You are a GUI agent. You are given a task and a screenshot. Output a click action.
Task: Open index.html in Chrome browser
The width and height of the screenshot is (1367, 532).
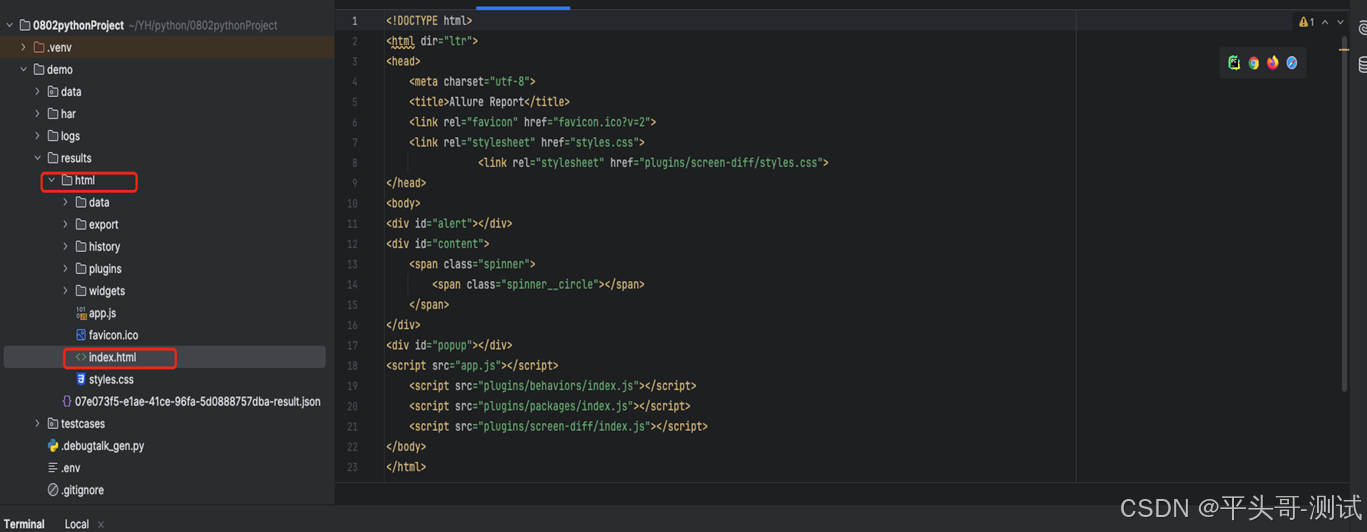tap(1253, 62)
